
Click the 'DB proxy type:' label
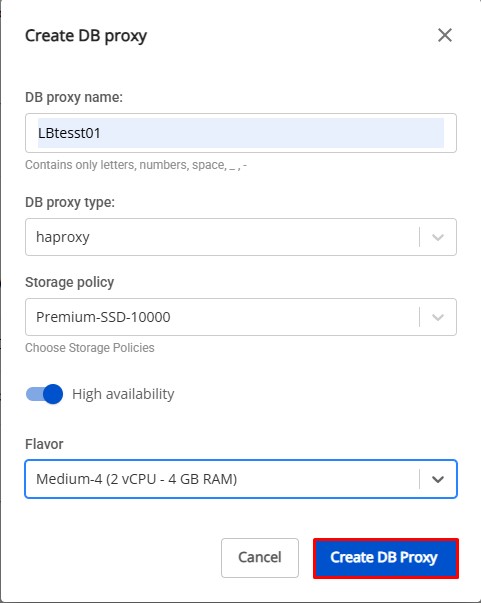point(70,202)
